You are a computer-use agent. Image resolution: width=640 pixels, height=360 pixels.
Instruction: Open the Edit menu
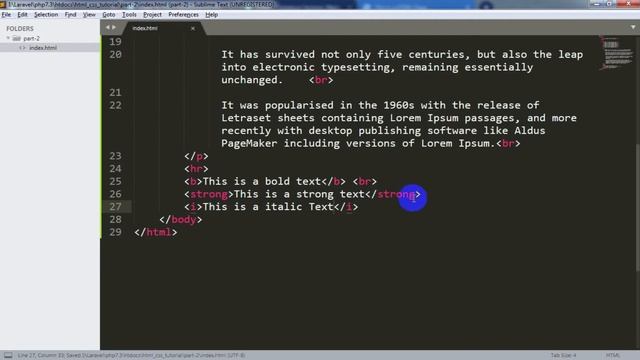[22, 15]
